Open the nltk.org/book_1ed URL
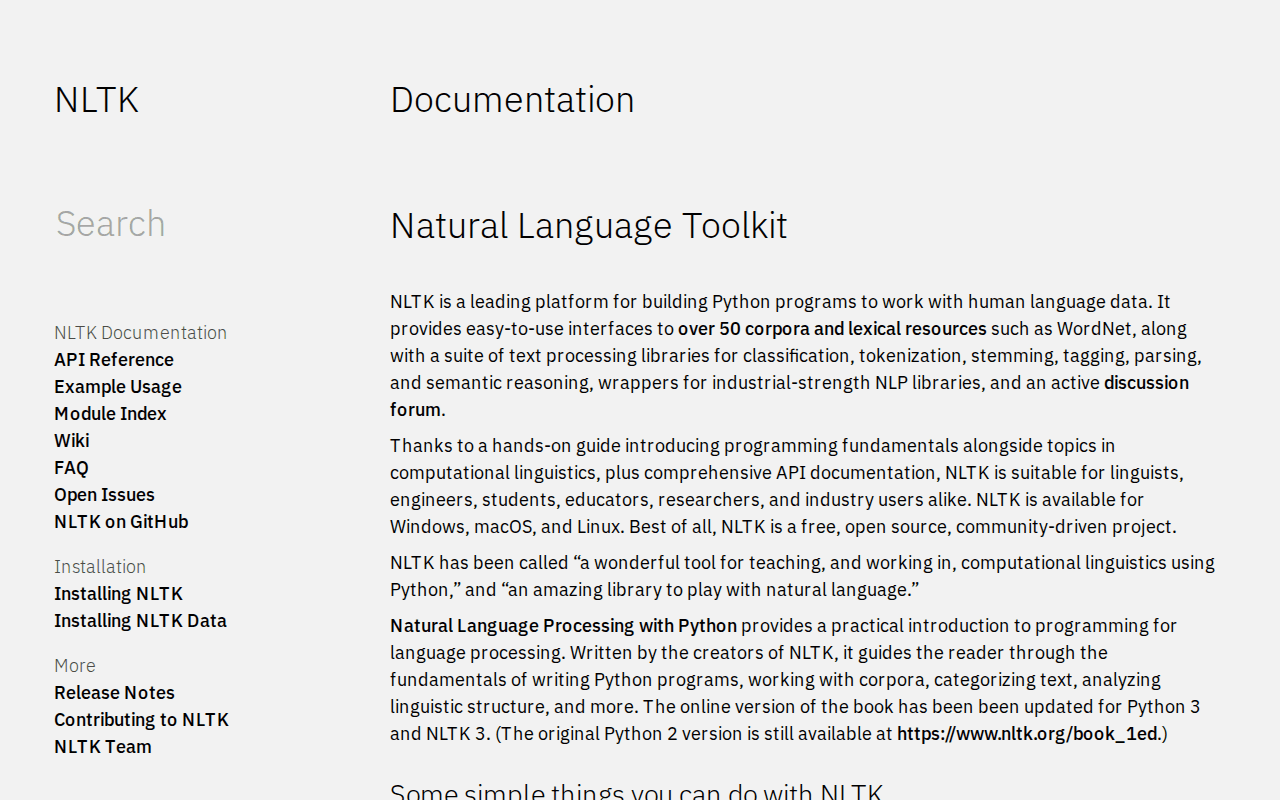The width and height of the screenshot is (1280, 800). point(1027,734)
